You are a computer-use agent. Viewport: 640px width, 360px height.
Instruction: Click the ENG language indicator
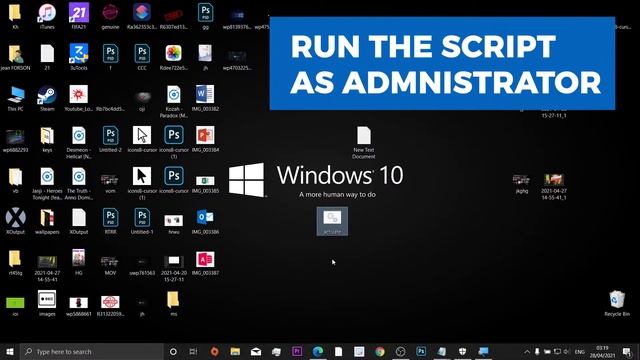coord(580,351)
